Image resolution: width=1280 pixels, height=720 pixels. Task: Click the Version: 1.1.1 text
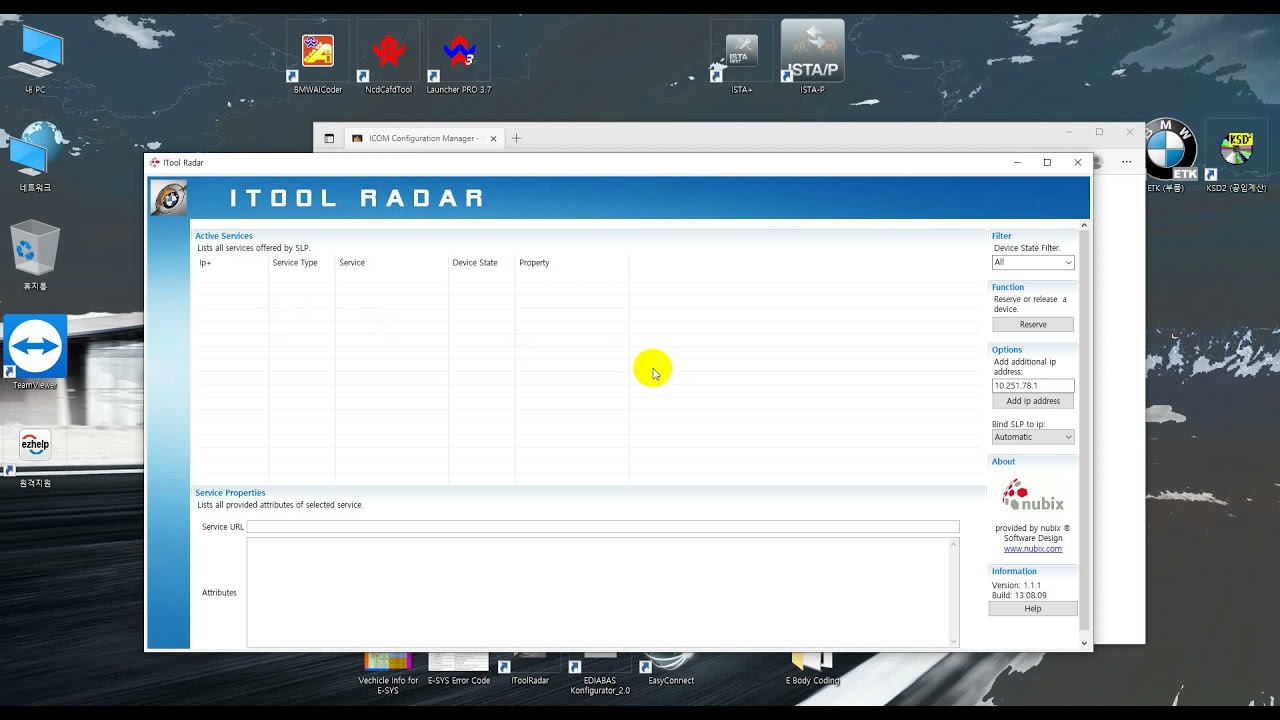1016,585
